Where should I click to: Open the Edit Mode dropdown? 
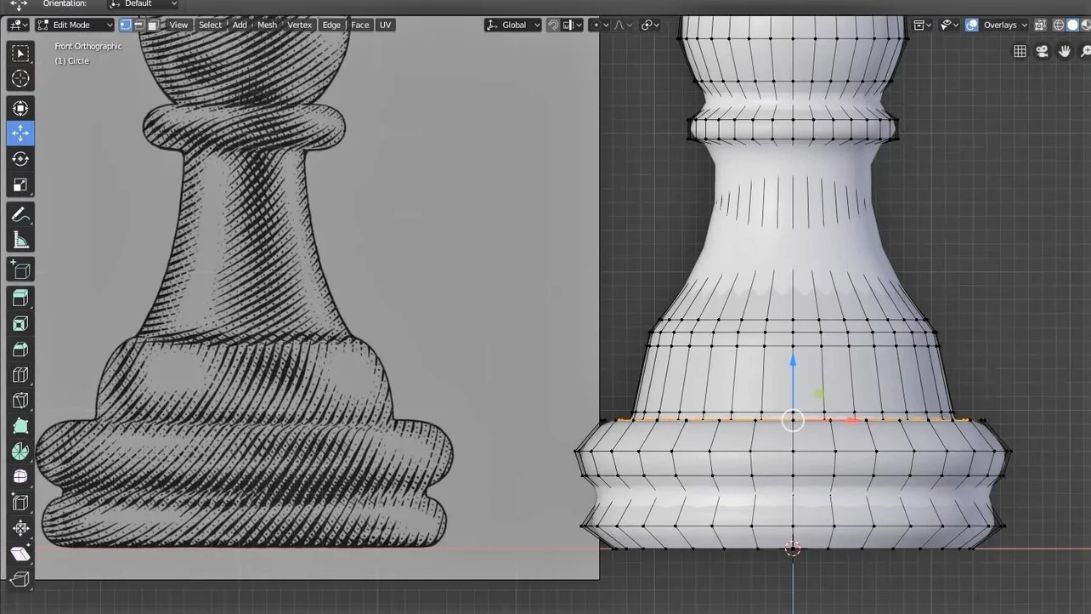coord(75,25)
